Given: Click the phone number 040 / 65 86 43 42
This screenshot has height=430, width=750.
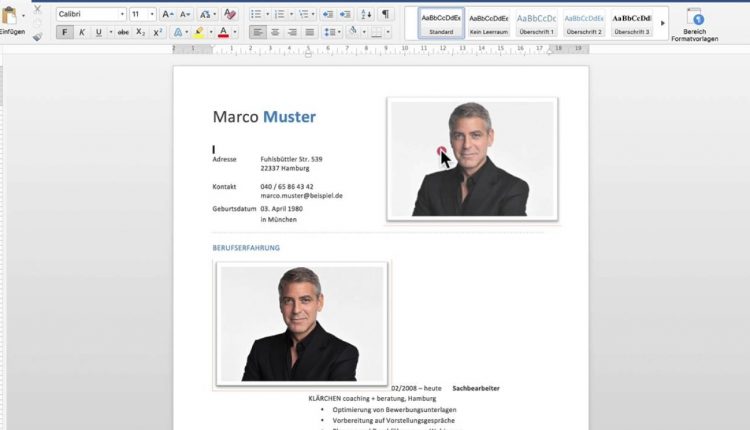Looking at the screenshot, I should pos(287,187).
